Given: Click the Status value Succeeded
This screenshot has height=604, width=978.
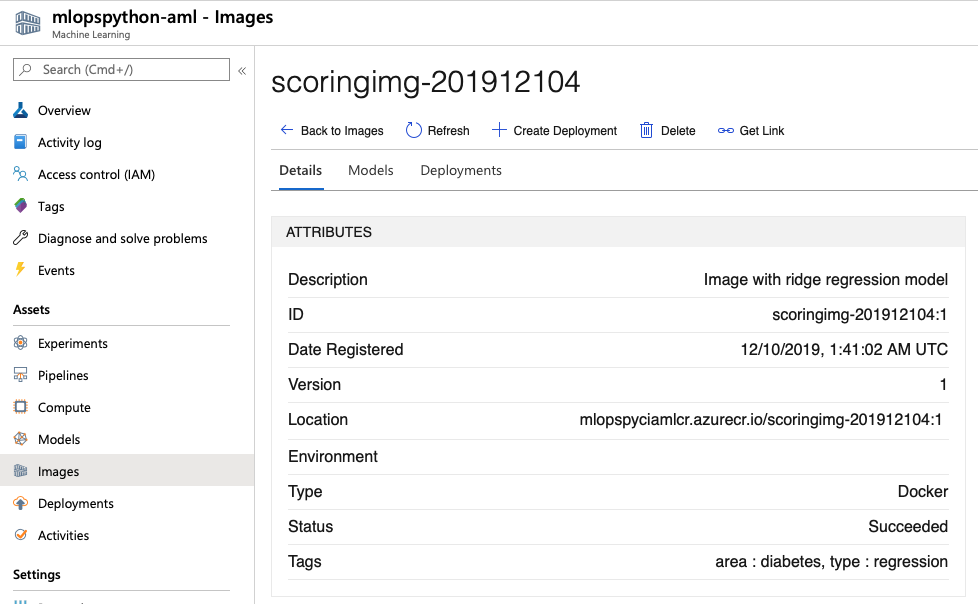Looking at the screenshot, I should [908, 526].
